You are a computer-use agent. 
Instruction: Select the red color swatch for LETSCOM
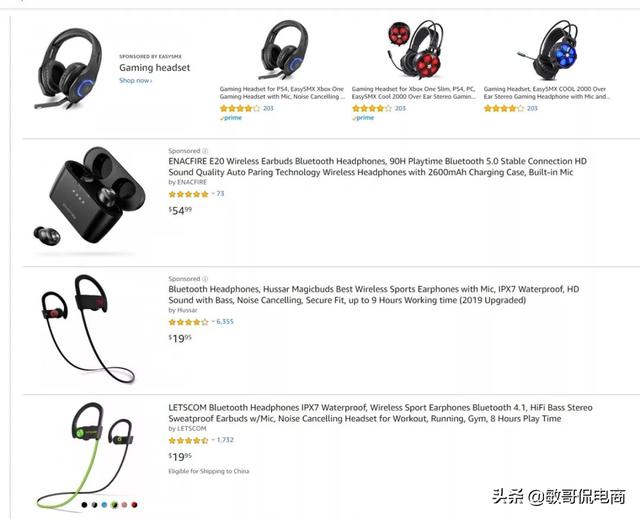point(134,505)
